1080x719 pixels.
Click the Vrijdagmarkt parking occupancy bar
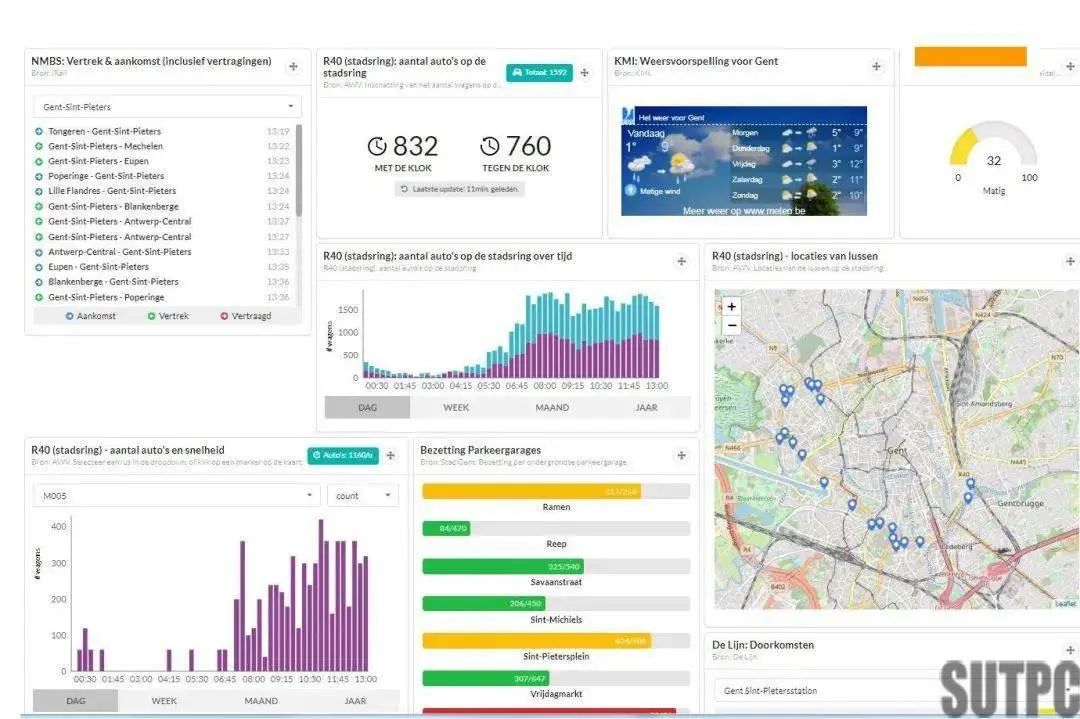point(556,678)
